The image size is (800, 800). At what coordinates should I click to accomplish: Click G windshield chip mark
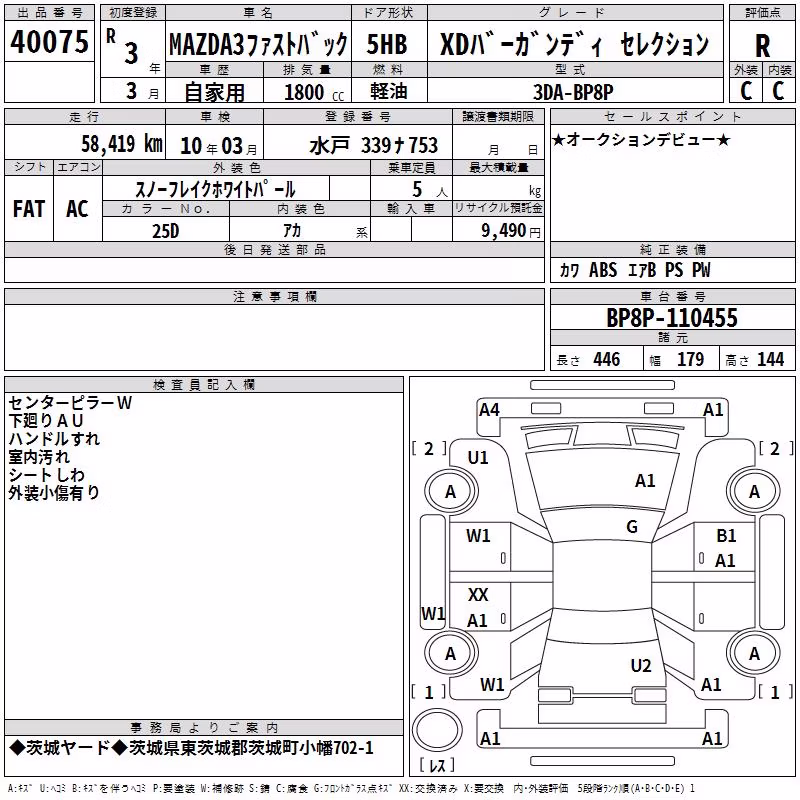point(632,527)
